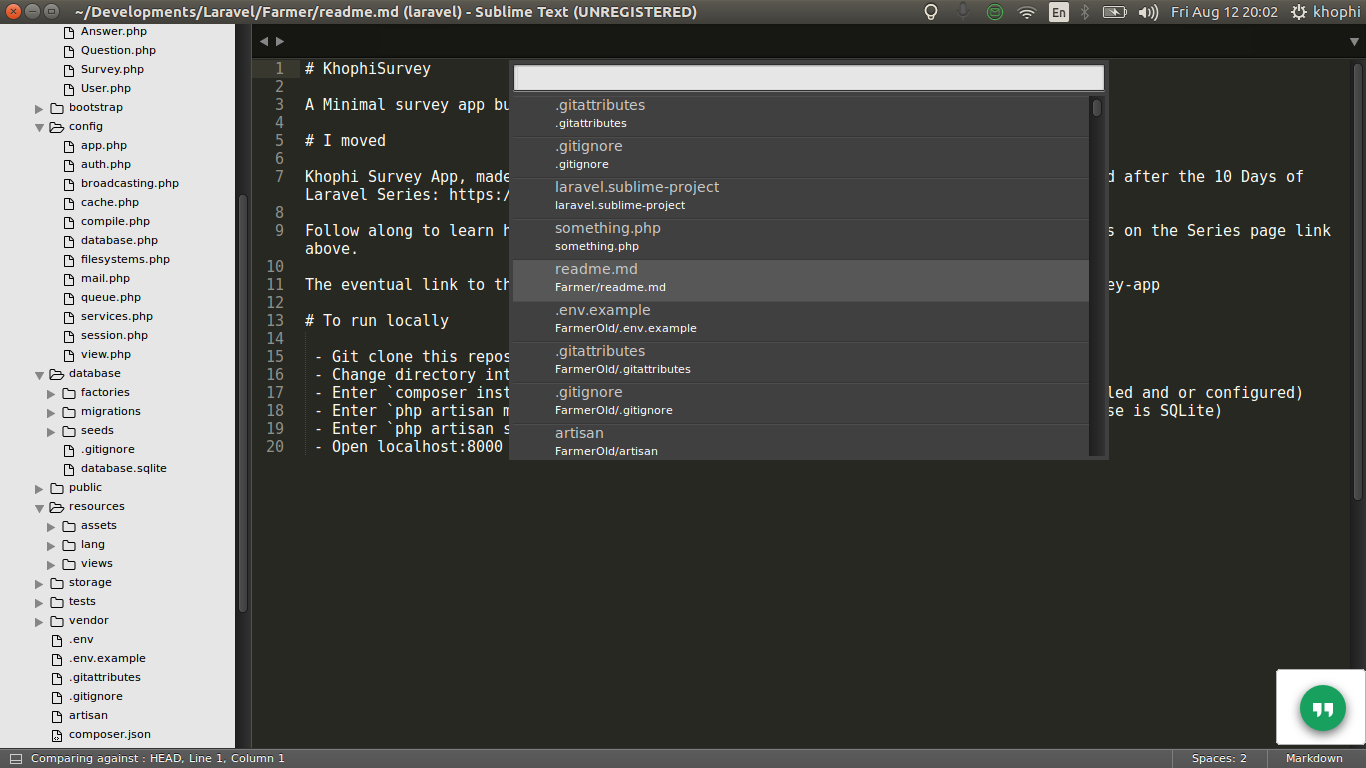
Task: Click the battery status icon
Action: [x=1114, y=12]
